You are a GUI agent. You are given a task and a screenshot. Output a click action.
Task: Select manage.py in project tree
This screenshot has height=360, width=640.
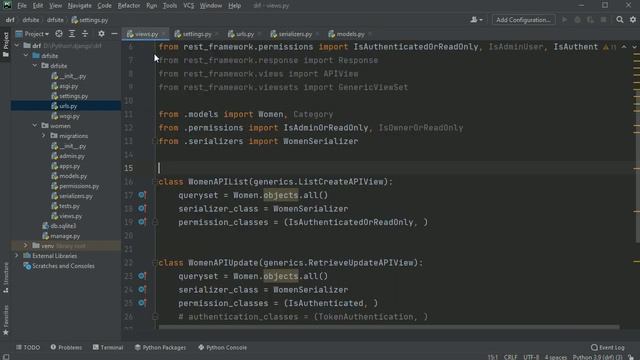[65, 236]
